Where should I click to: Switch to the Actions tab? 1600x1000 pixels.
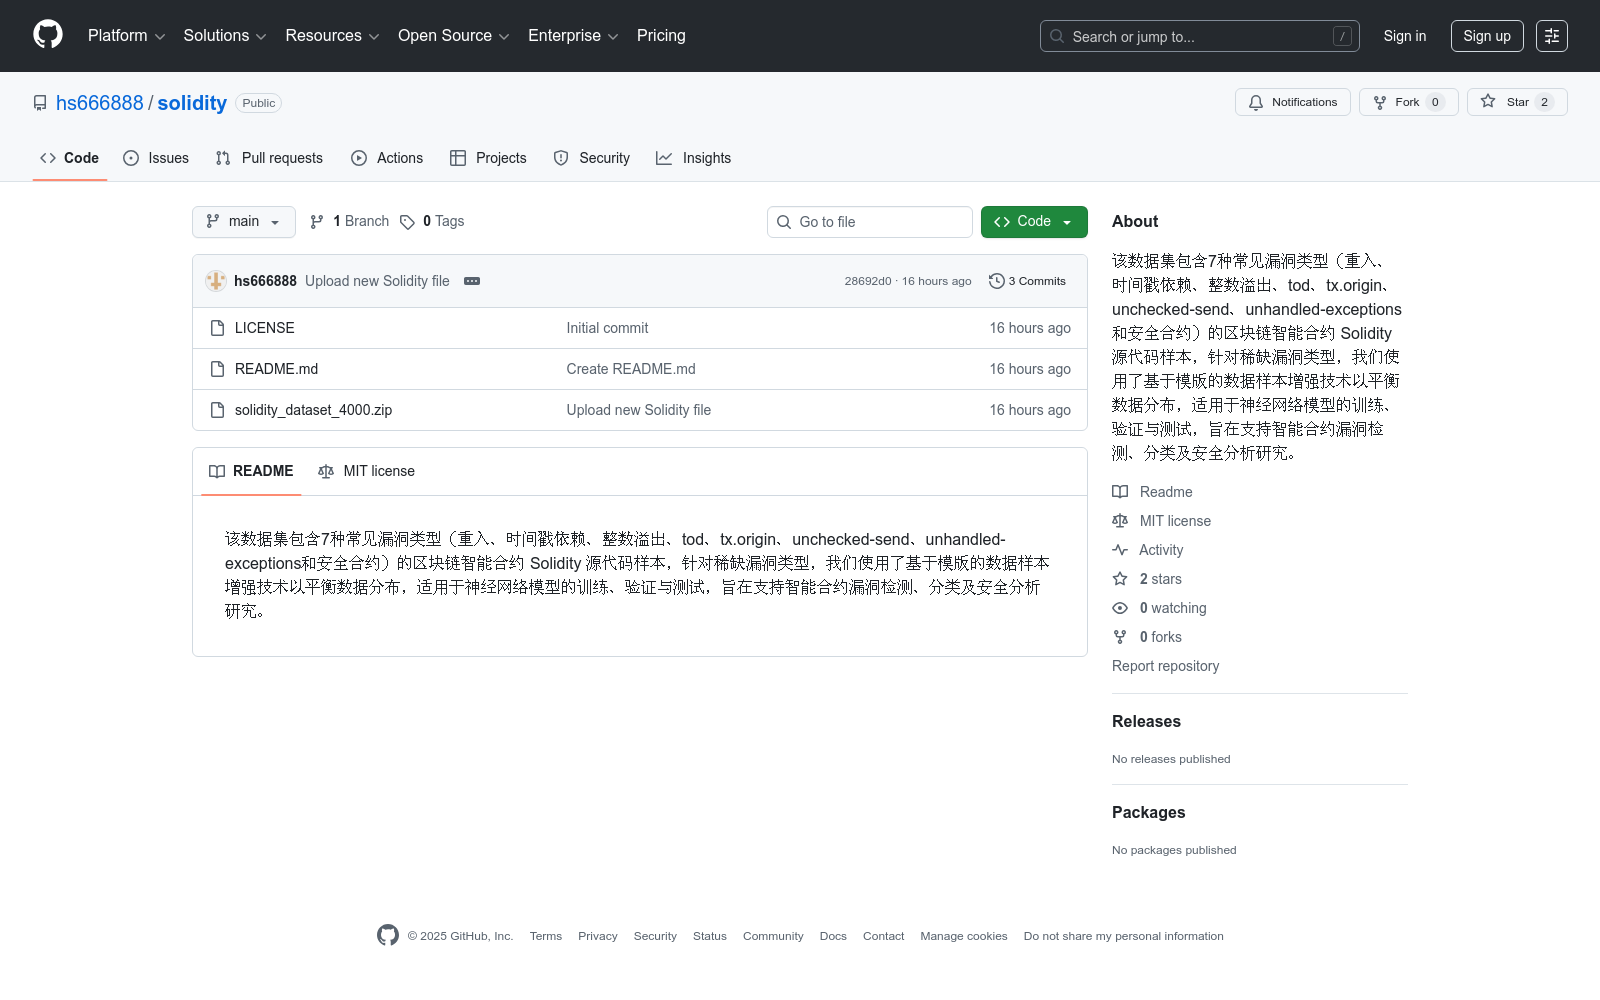(x=387, y=158)
